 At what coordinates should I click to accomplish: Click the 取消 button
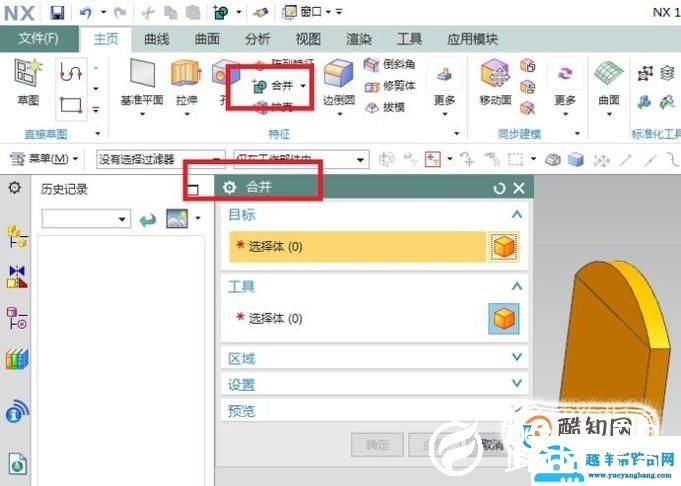click(492, 444)
